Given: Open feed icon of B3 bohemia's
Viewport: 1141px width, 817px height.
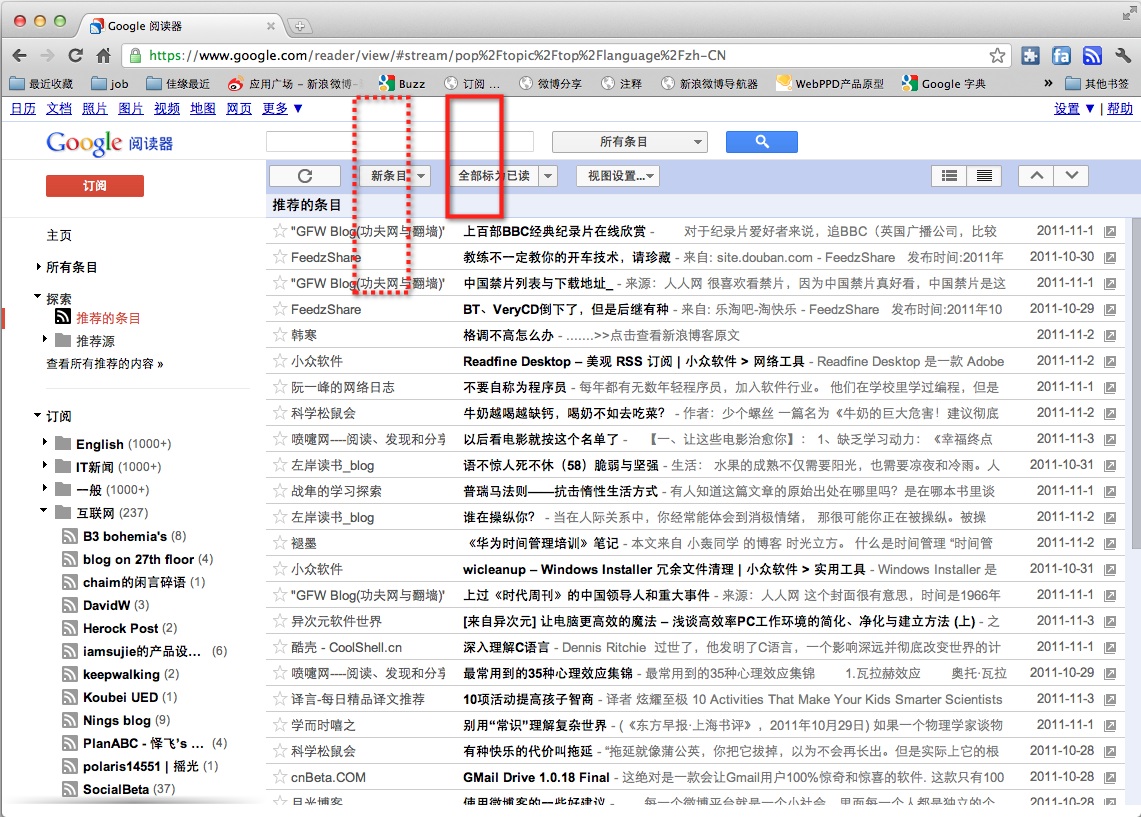Looking at the screenshot, I should [70, 537].
